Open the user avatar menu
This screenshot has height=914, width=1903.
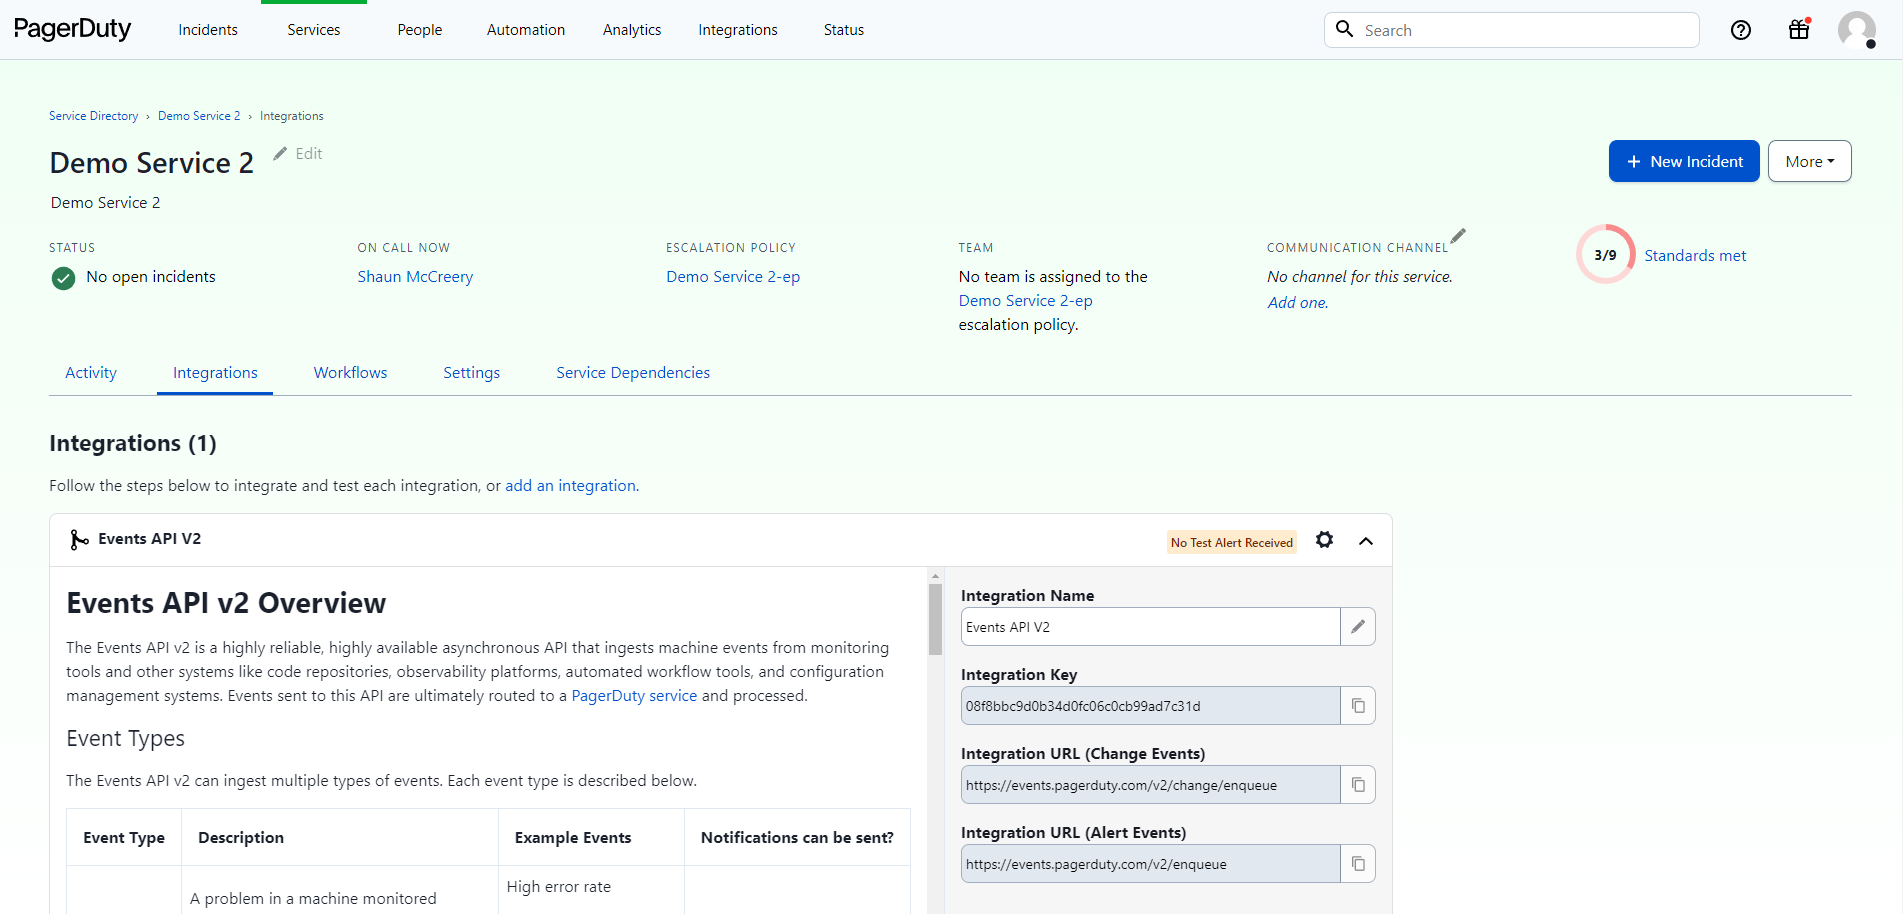click(1857, 30)
